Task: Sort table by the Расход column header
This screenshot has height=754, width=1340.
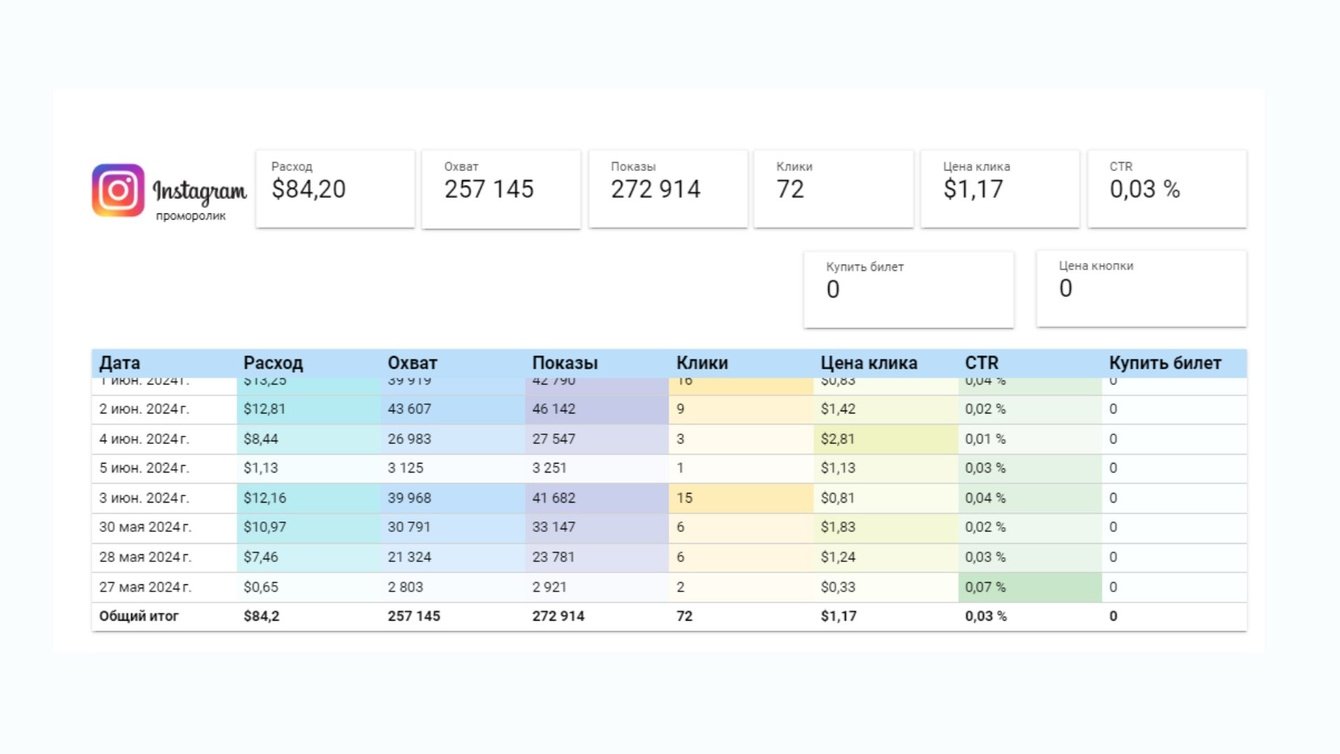Action: (x=273, y=363)
